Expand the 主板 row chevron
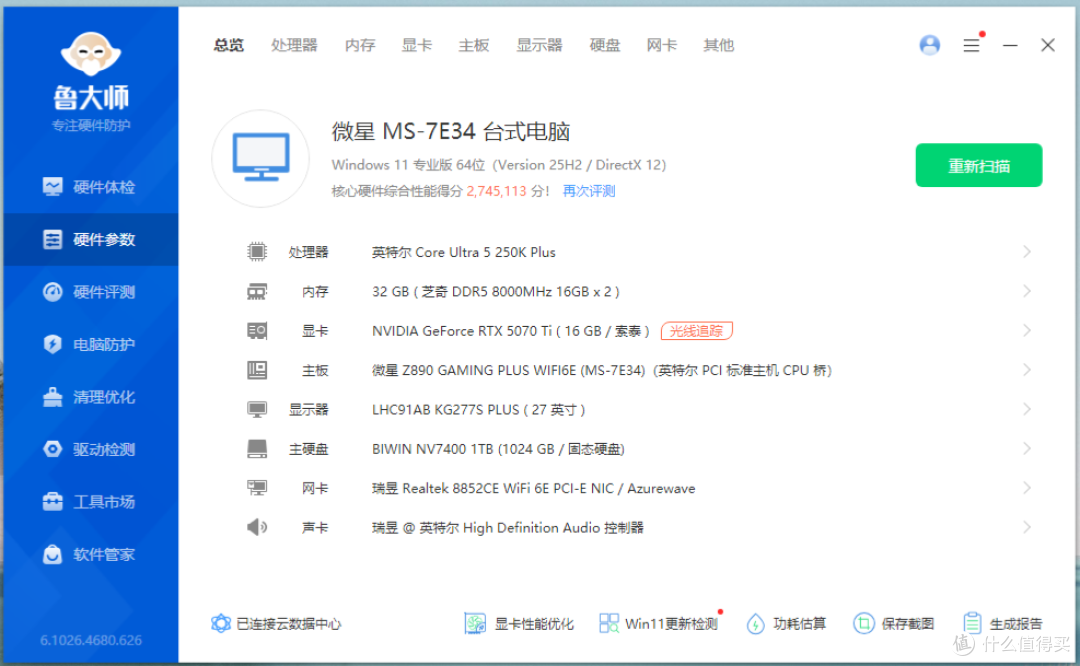 1026,370
